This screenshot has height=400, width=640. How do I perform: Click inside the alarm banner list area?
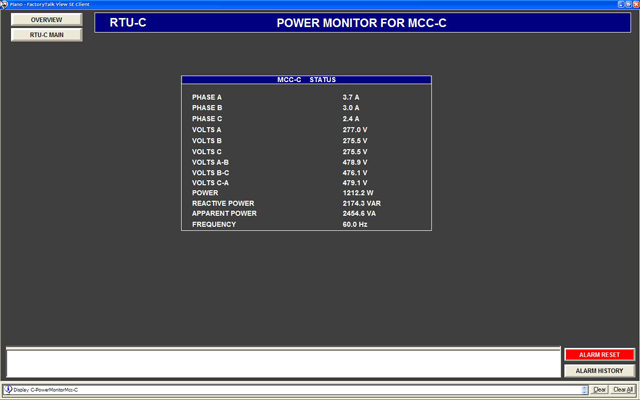tap(282, 362)
